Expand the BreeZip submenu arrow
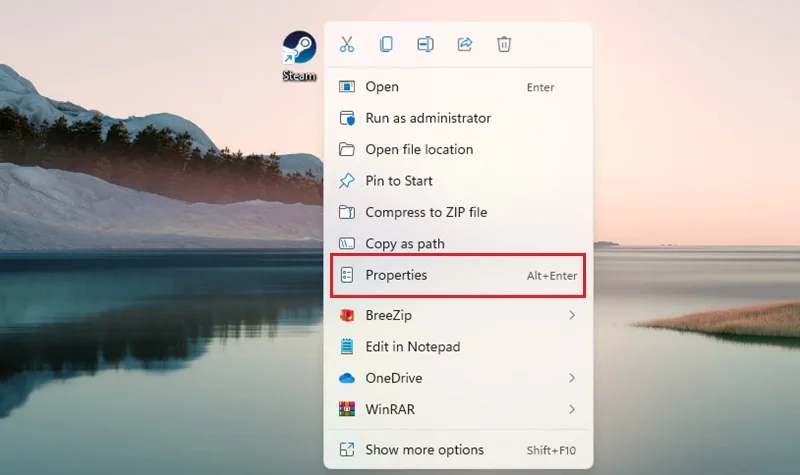The width and height of the screenshot is (800, 475). (572, 315)
